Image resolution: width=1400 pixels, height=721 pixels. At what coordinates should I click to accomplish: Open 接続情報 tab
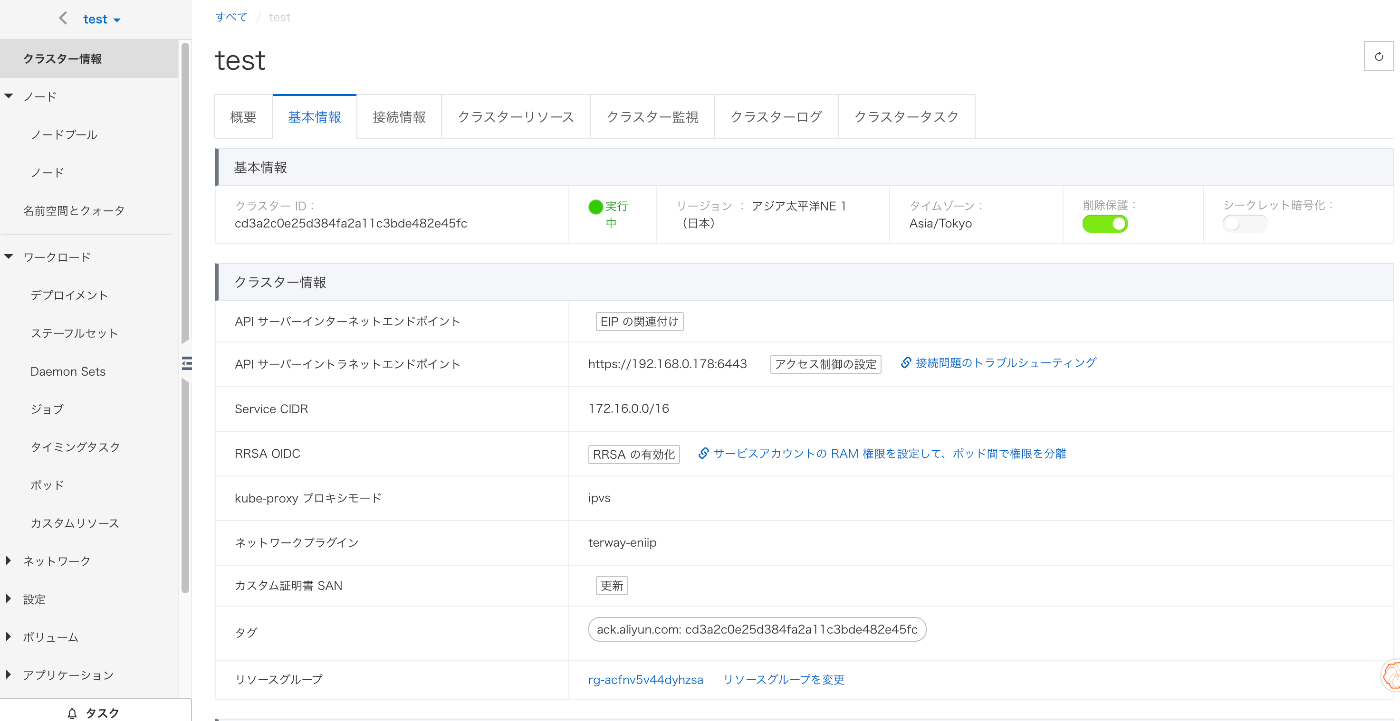tap(399, 117)
